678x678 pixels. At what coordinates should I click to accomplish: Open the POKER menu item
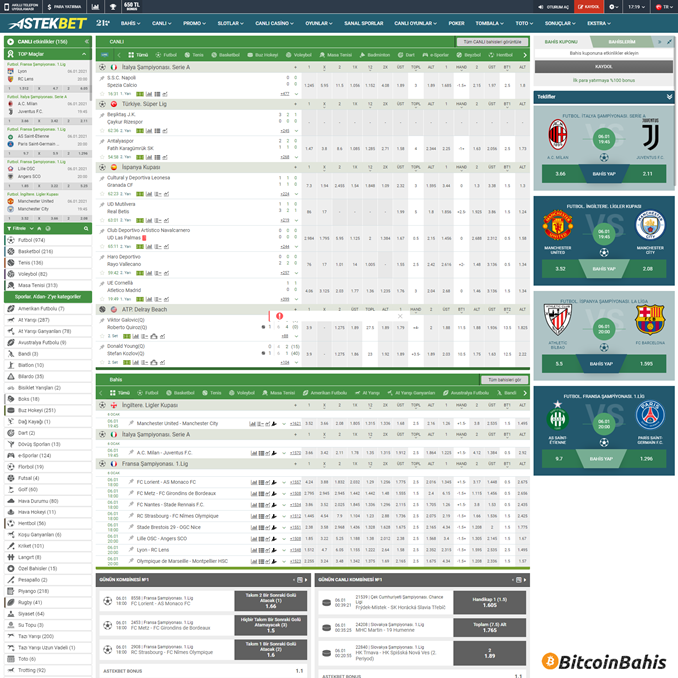(x=456, y=23)
